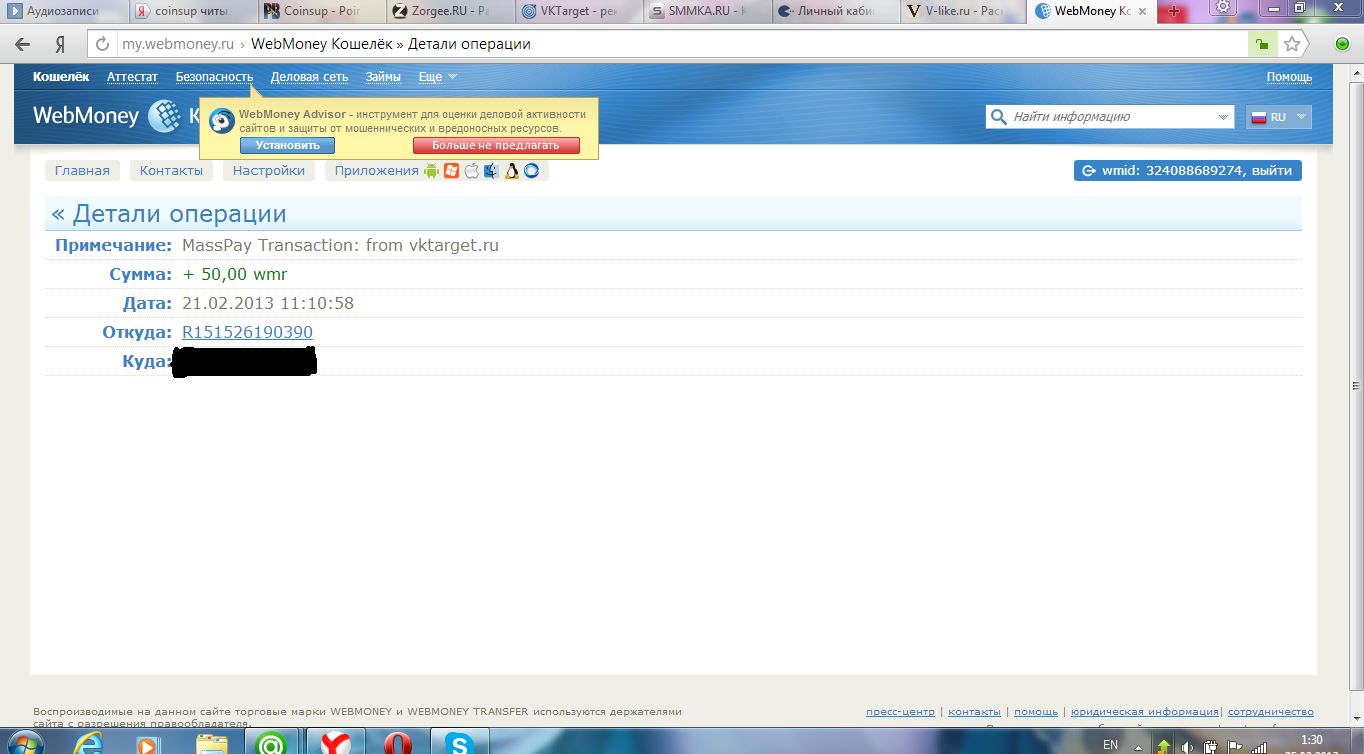Viewport: 1364px width, 754px height.
Task: Open the File Explorer folder in taskbar
Action: tap(211, 743)
